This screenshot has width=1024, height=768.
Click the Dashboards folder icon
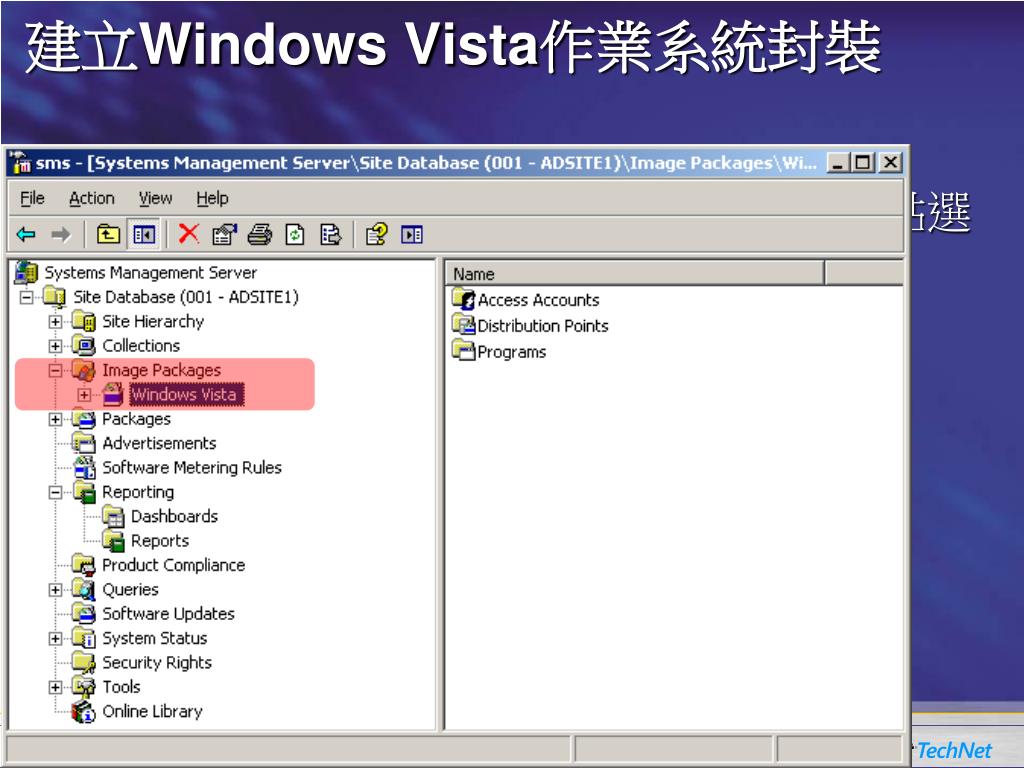(x=113, y=517)
